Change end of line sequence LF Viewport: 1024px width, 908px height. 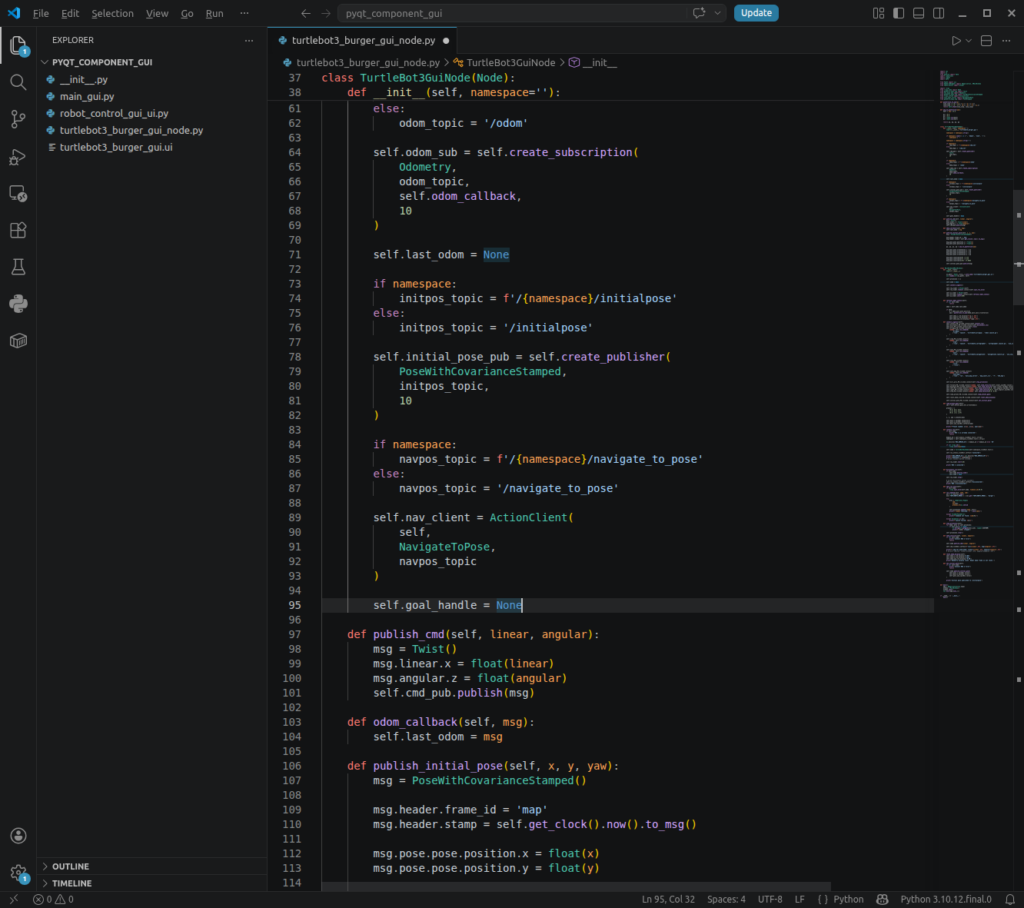(799, 900)
